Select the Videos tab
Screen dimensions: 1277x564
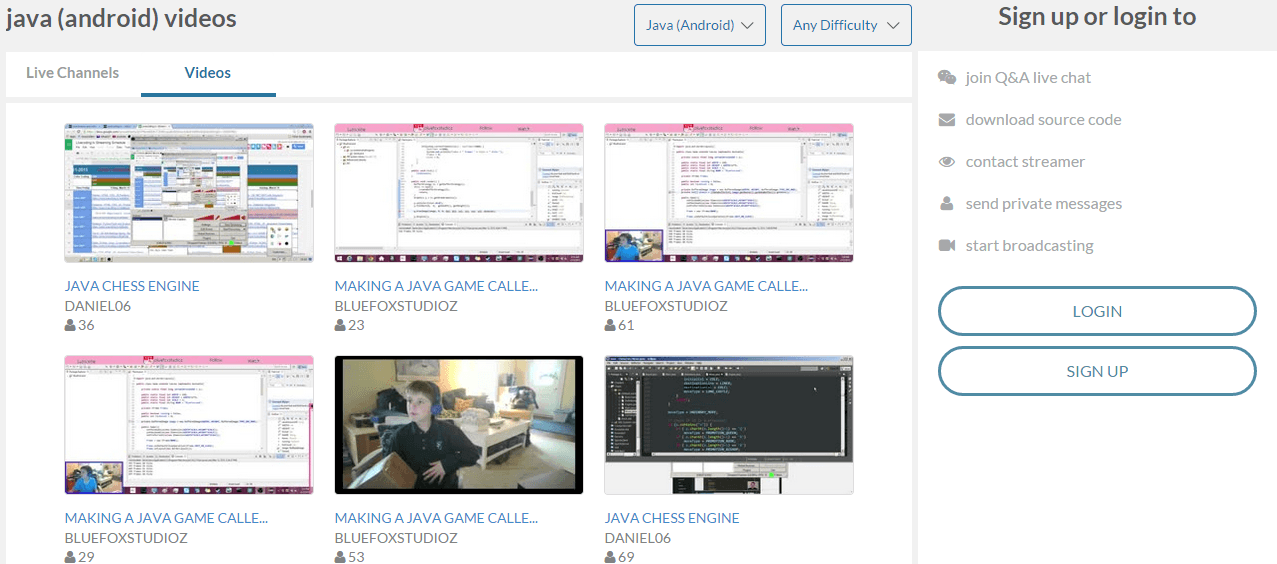(x=208, y=73)
